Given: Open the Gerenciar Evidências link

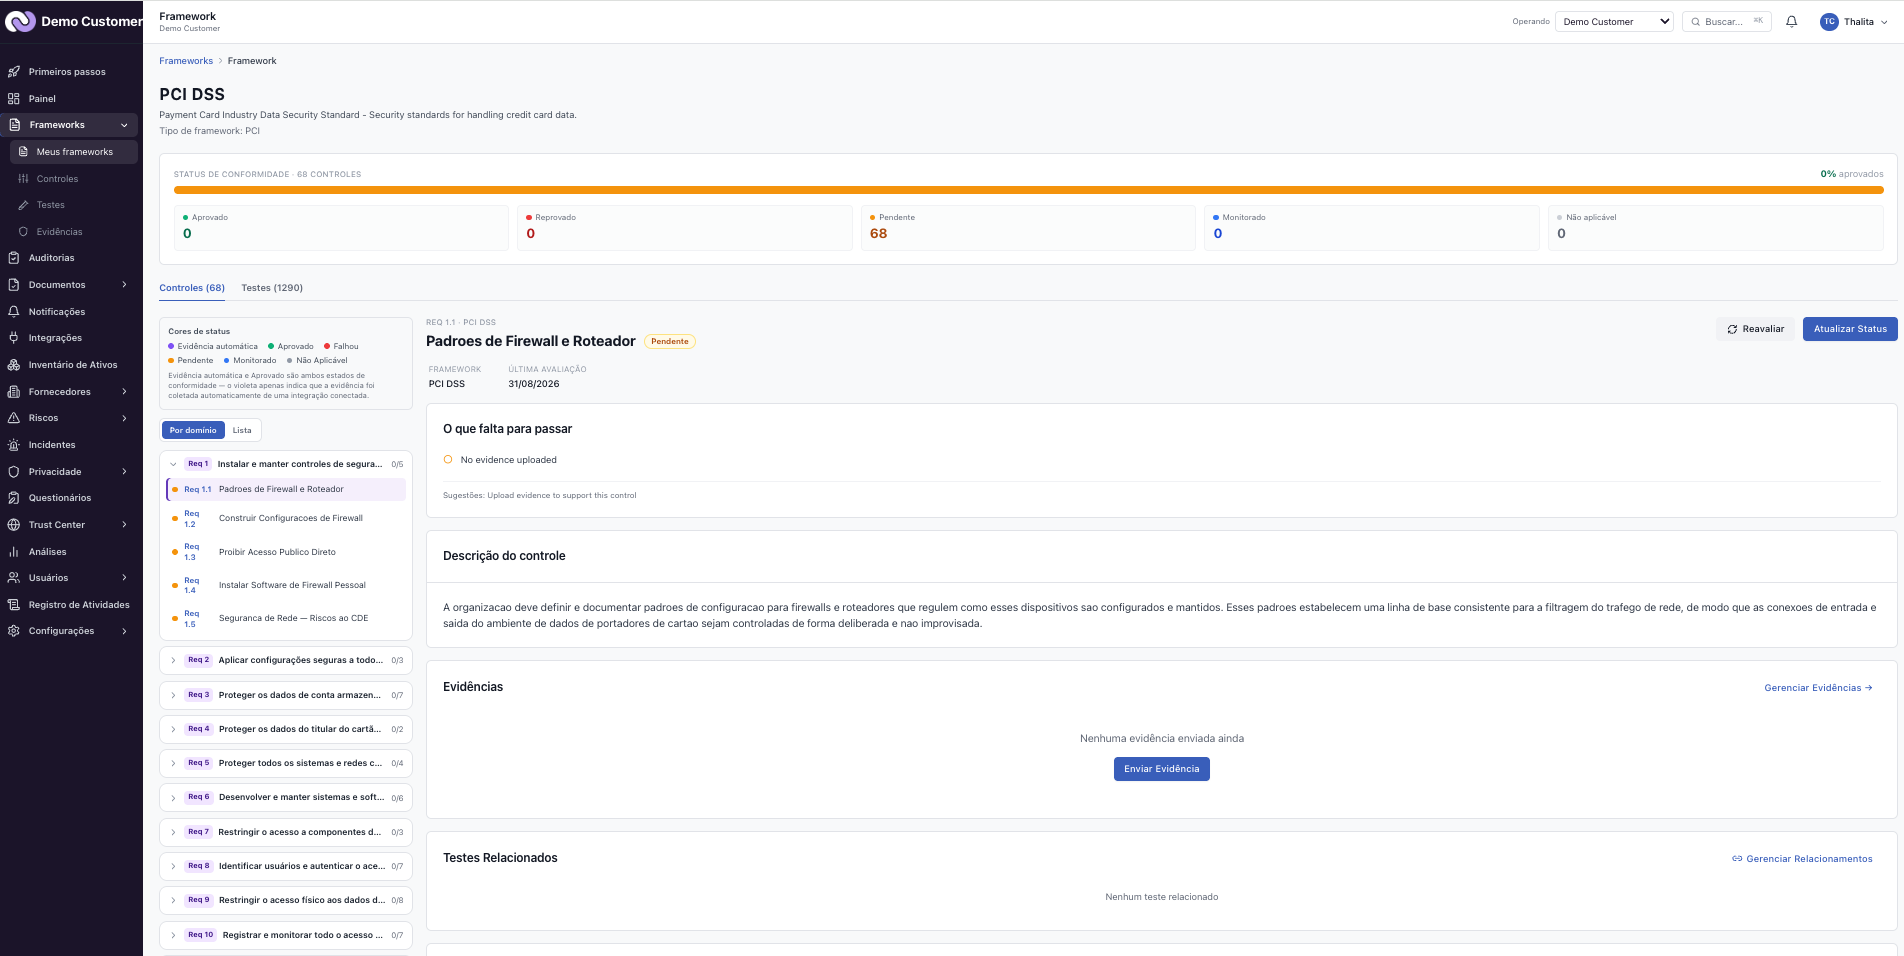Looking at the screenshot, I should [x=1818, y=688].
